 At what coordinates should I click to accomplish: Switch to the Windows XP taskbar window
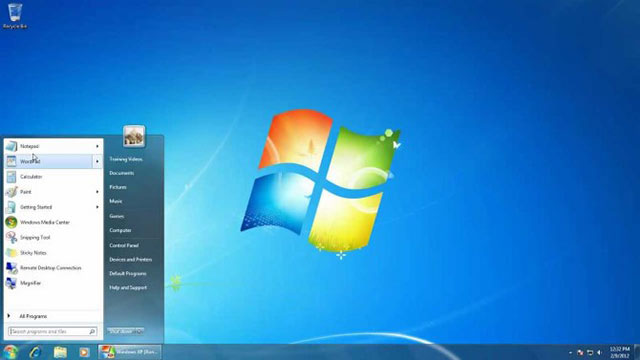pos(130,352)
